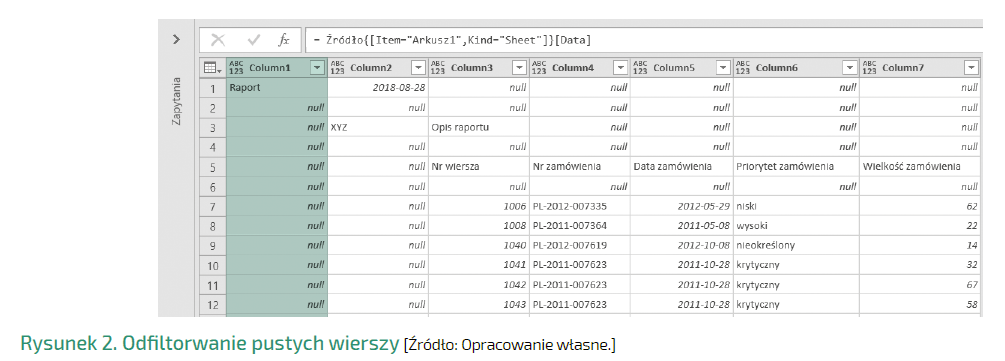Change Column1 data type icon
This screenshot has width=1005, height=361.
pyautogui.click(x=237, y=67)
